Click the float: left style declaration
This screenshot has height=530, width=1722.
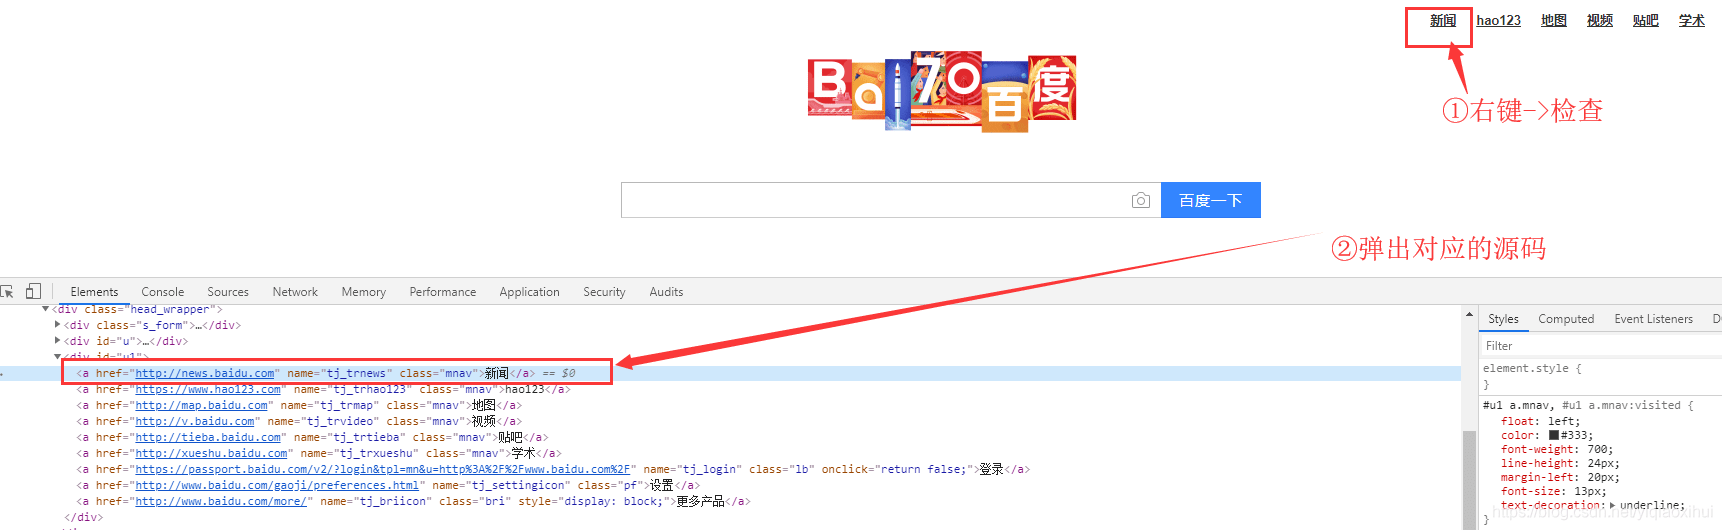1540,421
